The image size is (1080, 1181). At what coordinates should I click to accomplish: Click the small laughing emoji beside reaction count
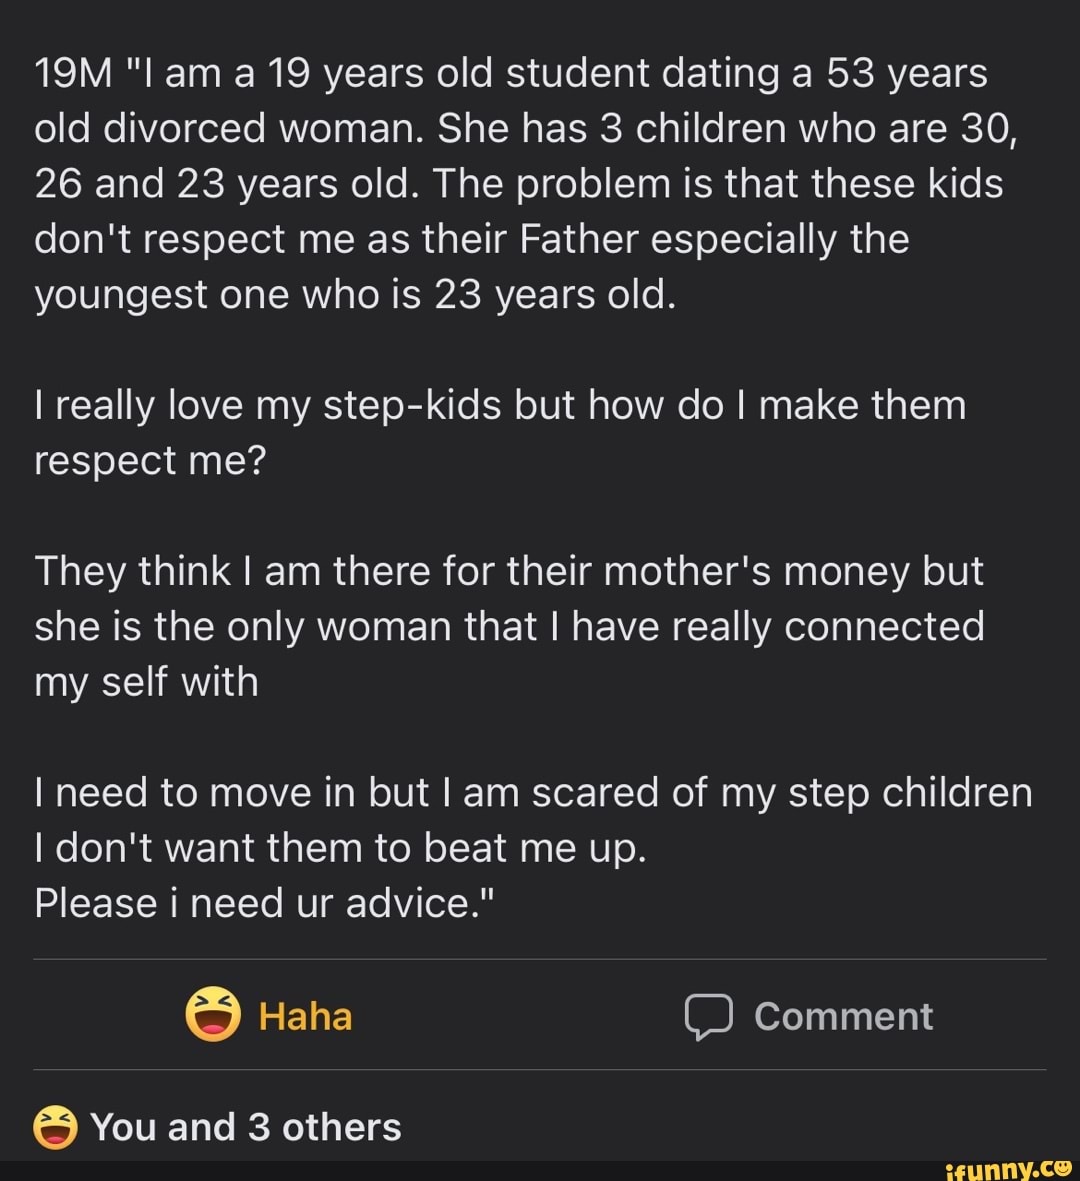point(54,1127)
